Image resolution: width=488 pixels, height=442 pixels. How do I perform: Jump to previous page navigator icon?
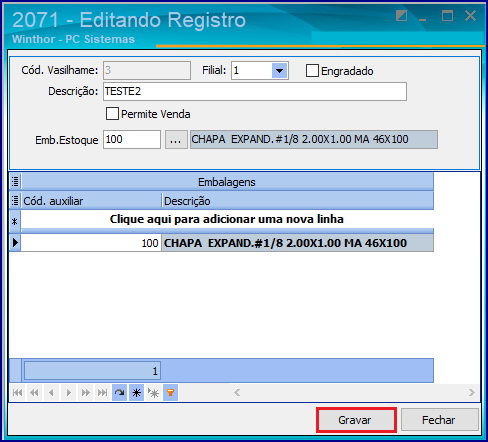pos(34,393)
